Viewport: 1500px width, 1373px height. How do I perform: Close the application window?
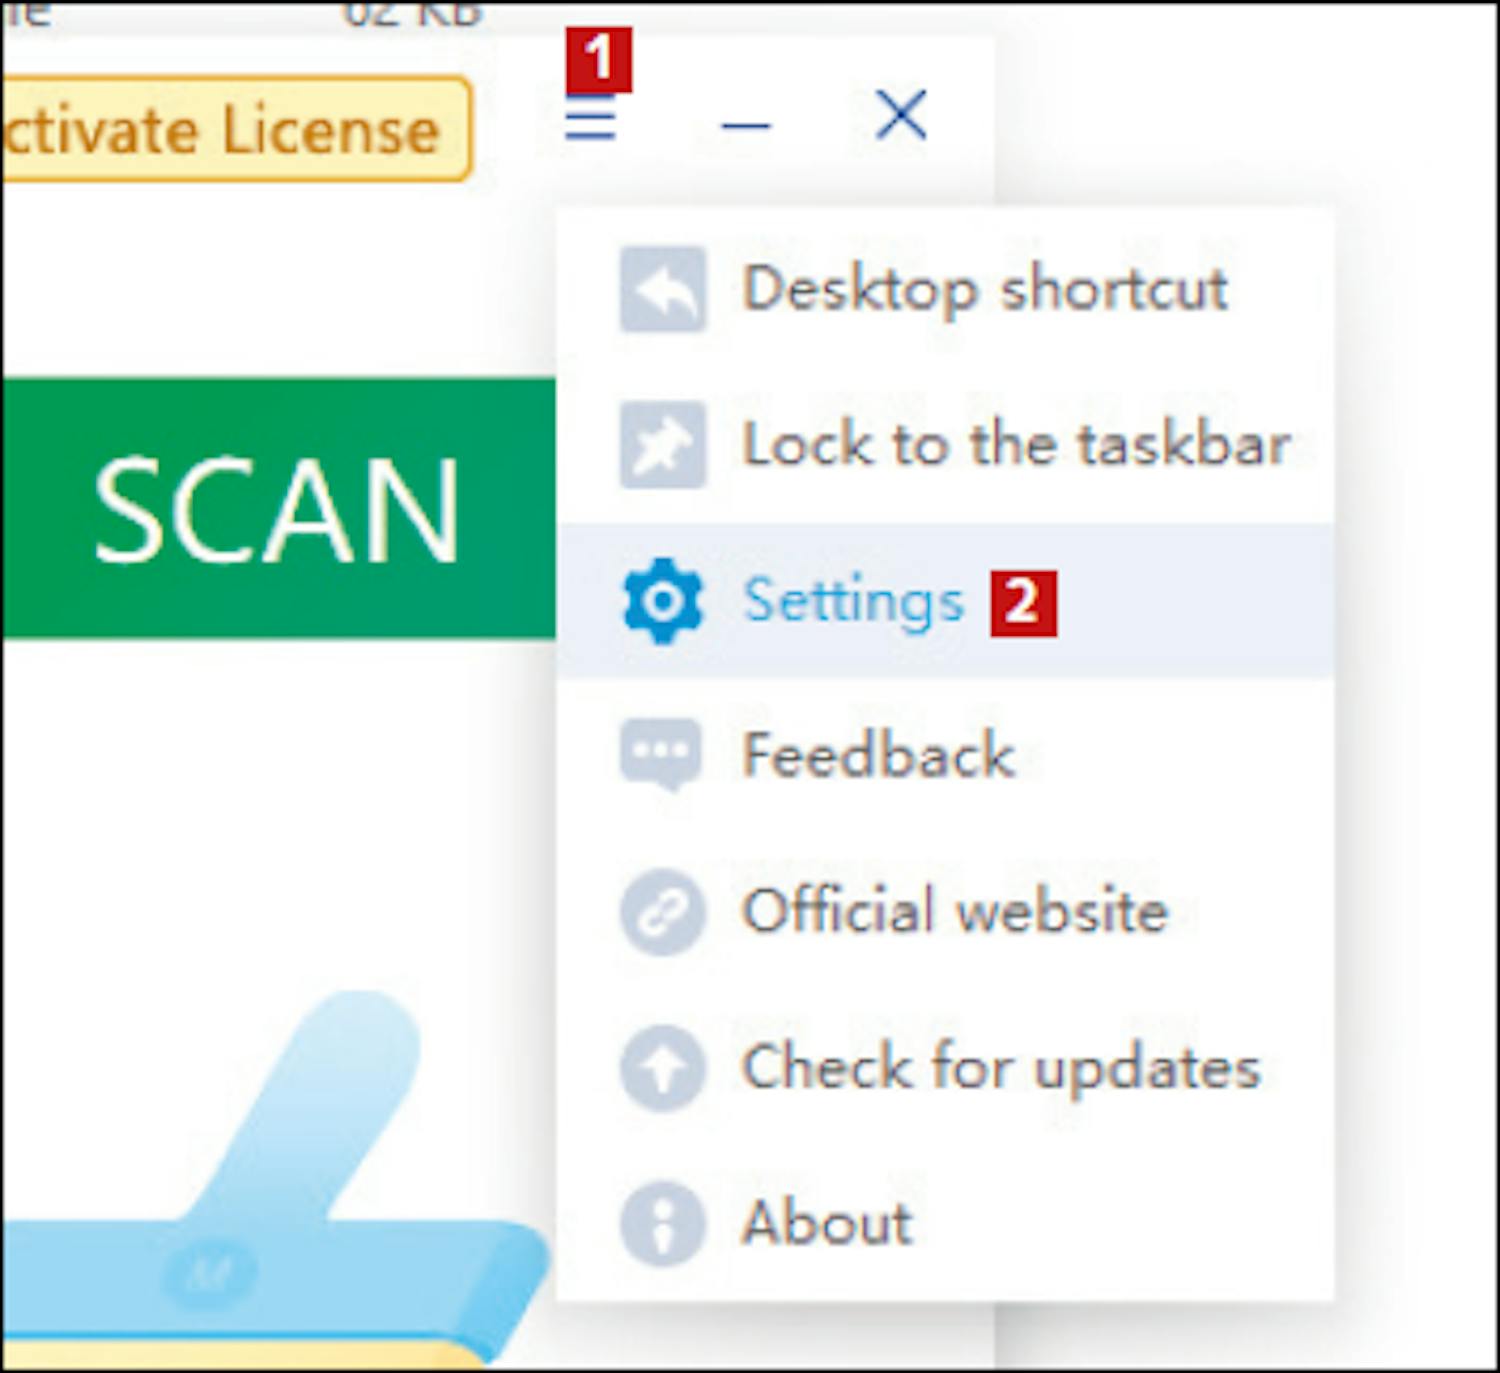[901, 114]
